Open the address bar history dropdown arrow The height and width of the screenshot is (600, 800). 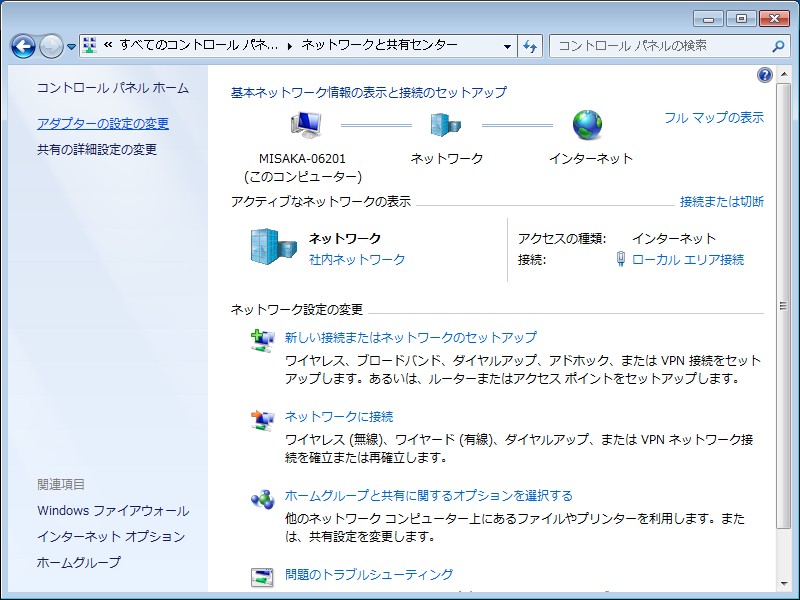[509, 45]
